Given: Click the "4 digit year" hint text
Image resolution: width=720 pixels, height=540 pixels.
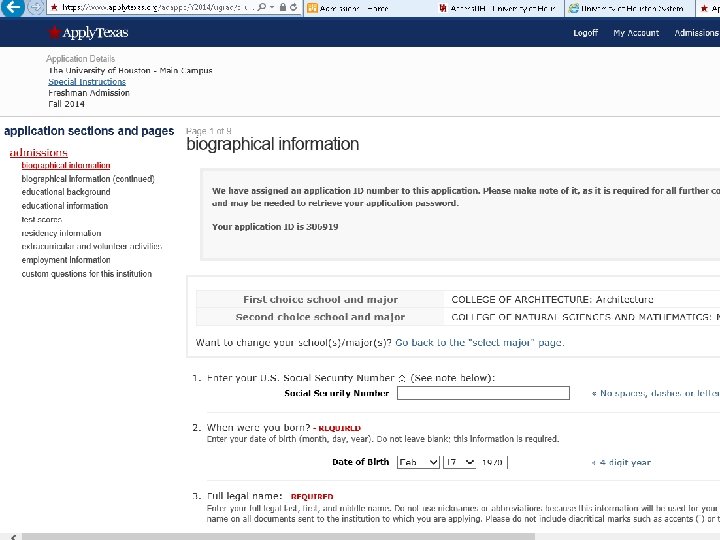Looking at the screenshot, I should pyautogui.click(x=625, y=462).
